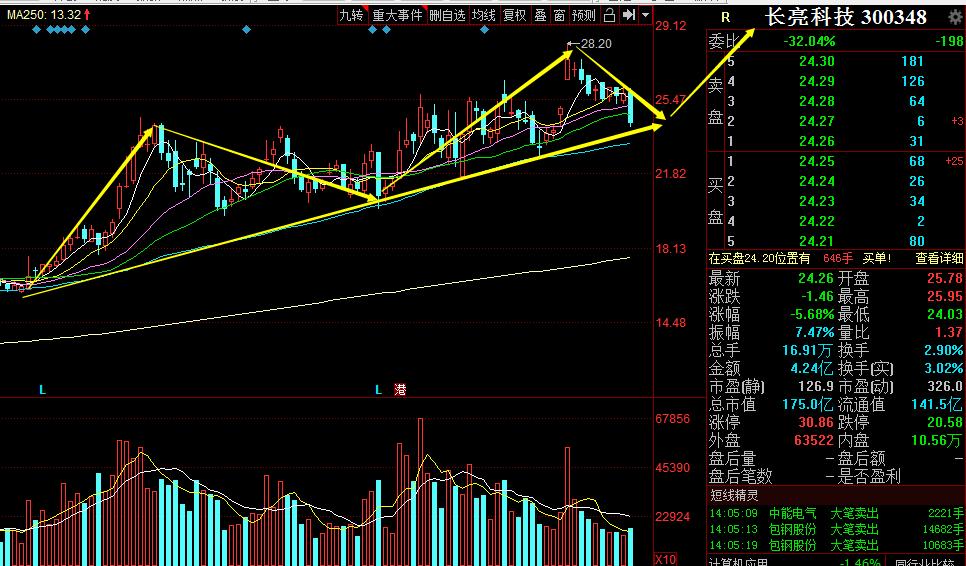Viewport: 966px width, 566px height.
Task: Open the 重大事件 major events item
Action: 397,15
